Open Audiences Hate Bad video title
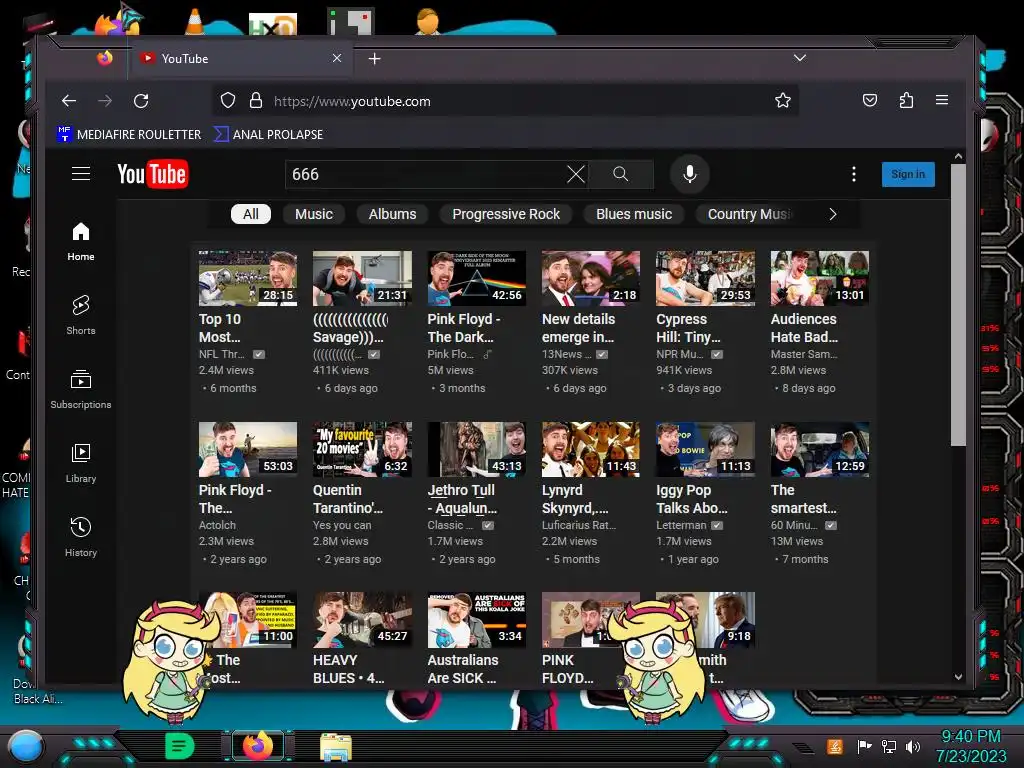1024x768 pixels. (x=804, y=328)
